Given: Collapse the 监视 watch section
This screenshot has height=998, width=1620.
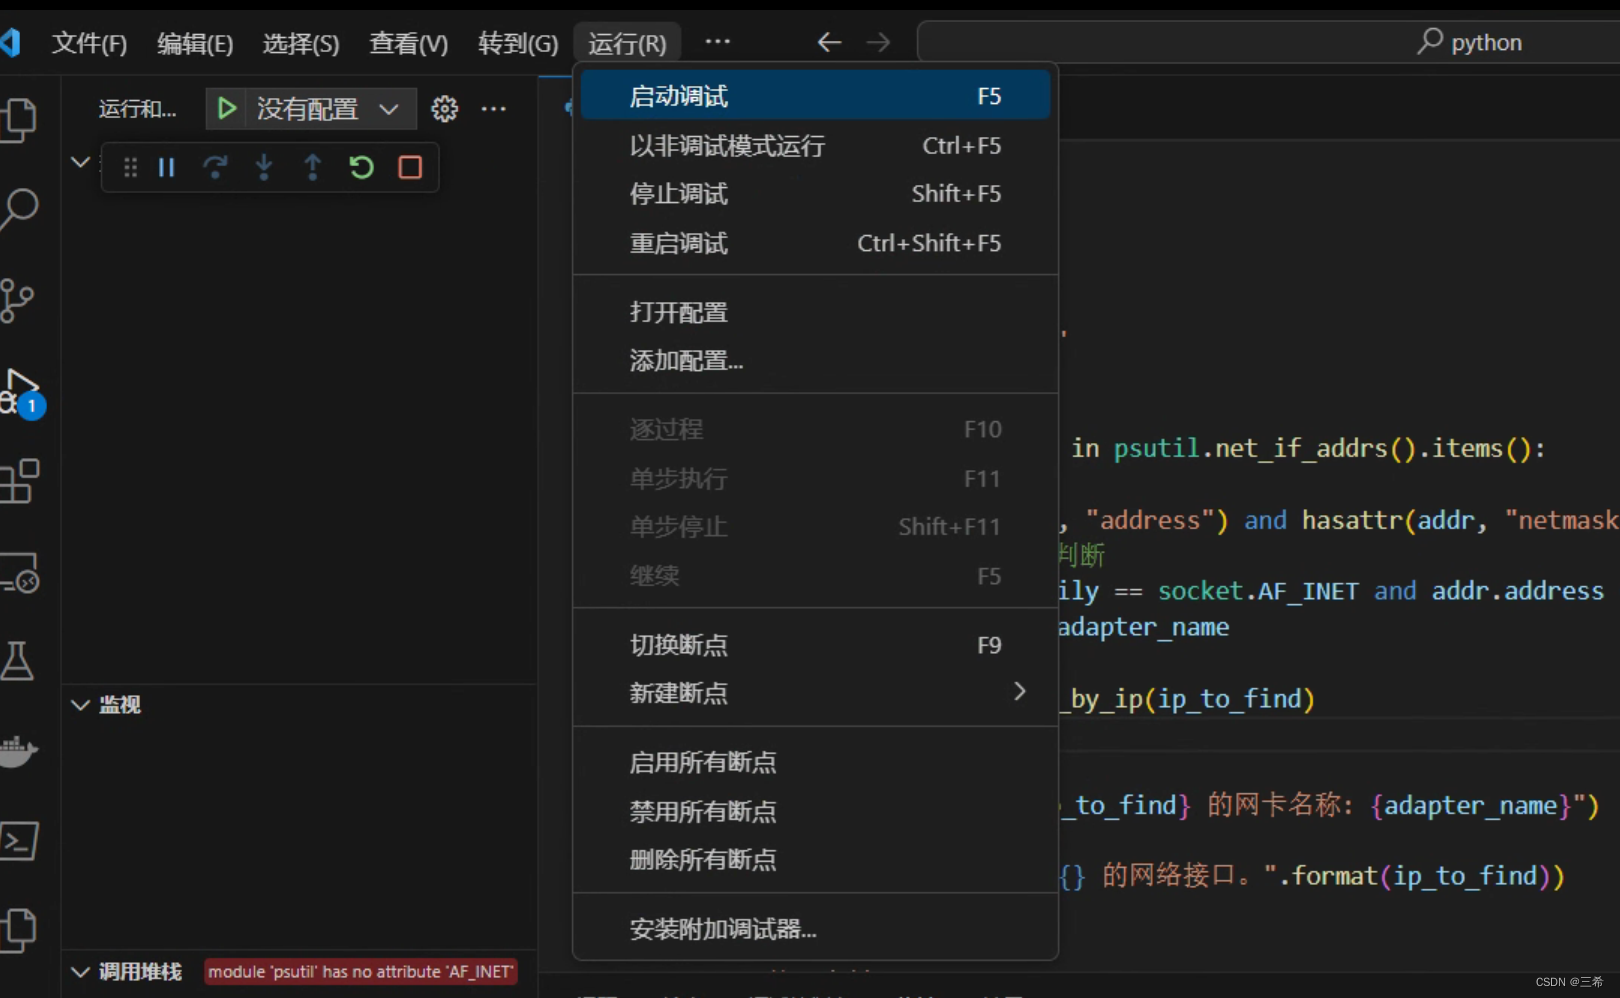Looking at the screenshot, I should click(81, 705).
